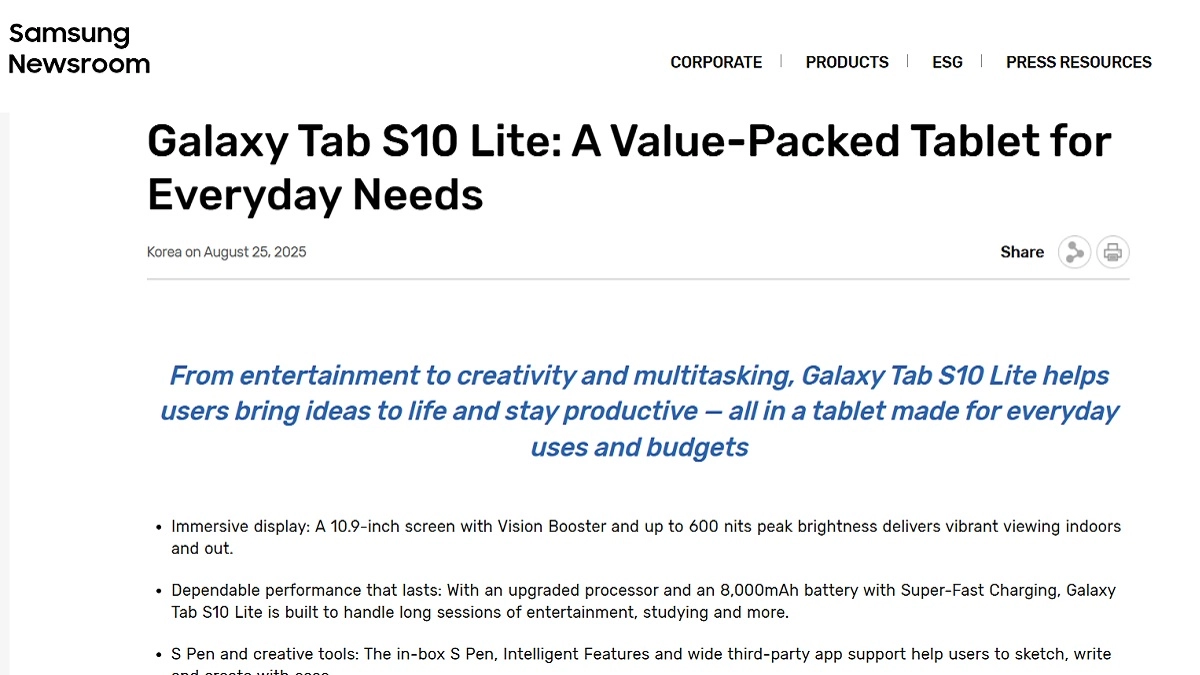1200x675 pixels.
Task: Open the CORPORATE menu
Action: (716, 62)
